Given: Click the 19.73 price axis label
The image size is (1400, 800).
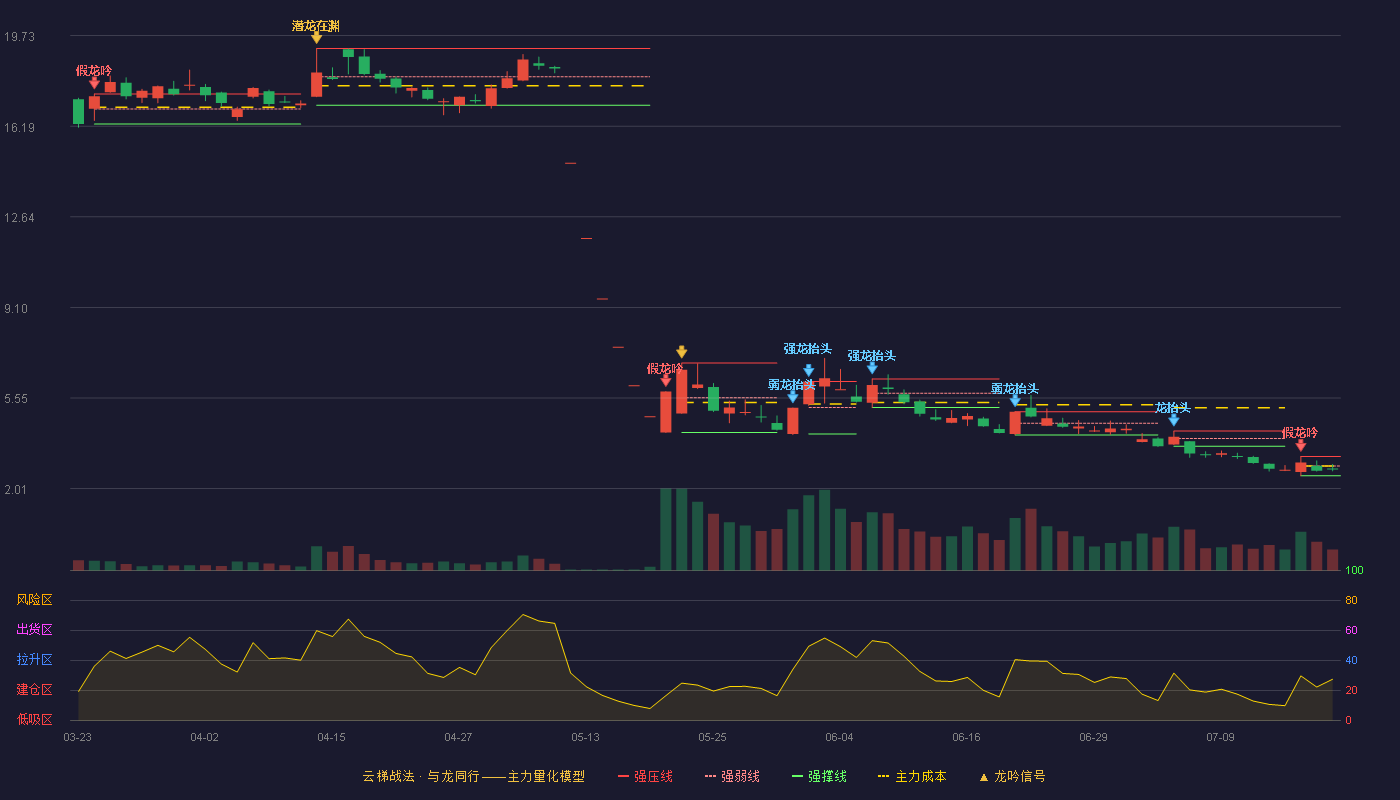Looking at the screenshot, I should tap(19, 37).
